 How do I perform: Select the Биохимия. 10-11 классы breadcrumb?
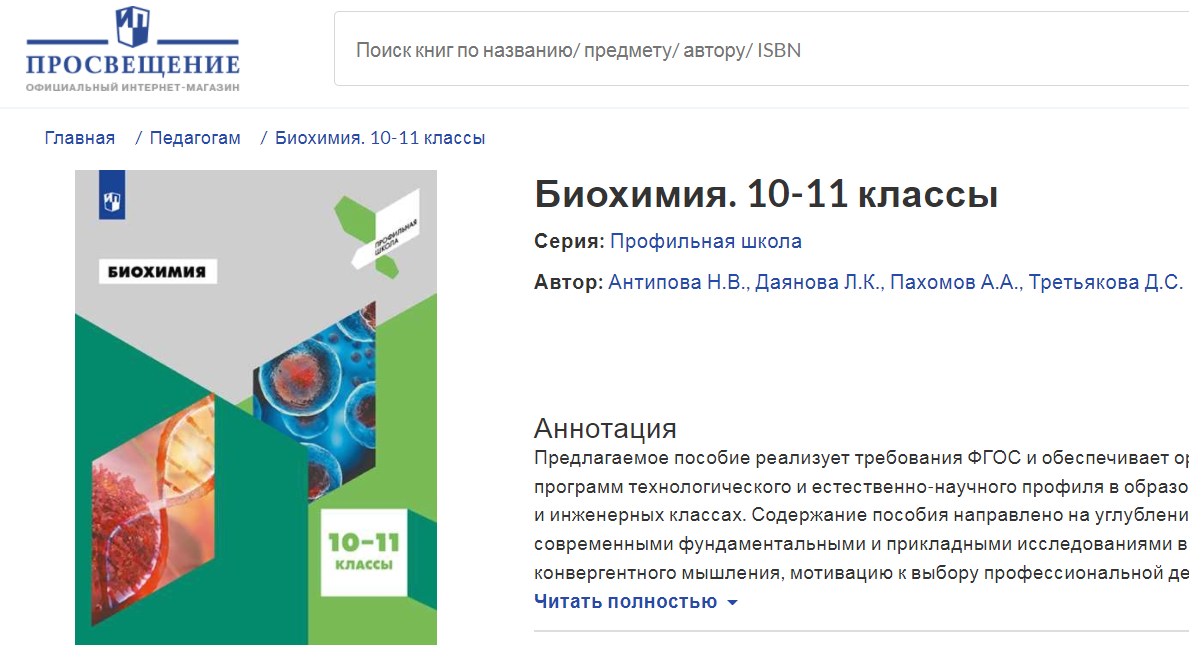click(x=380, y=138)
